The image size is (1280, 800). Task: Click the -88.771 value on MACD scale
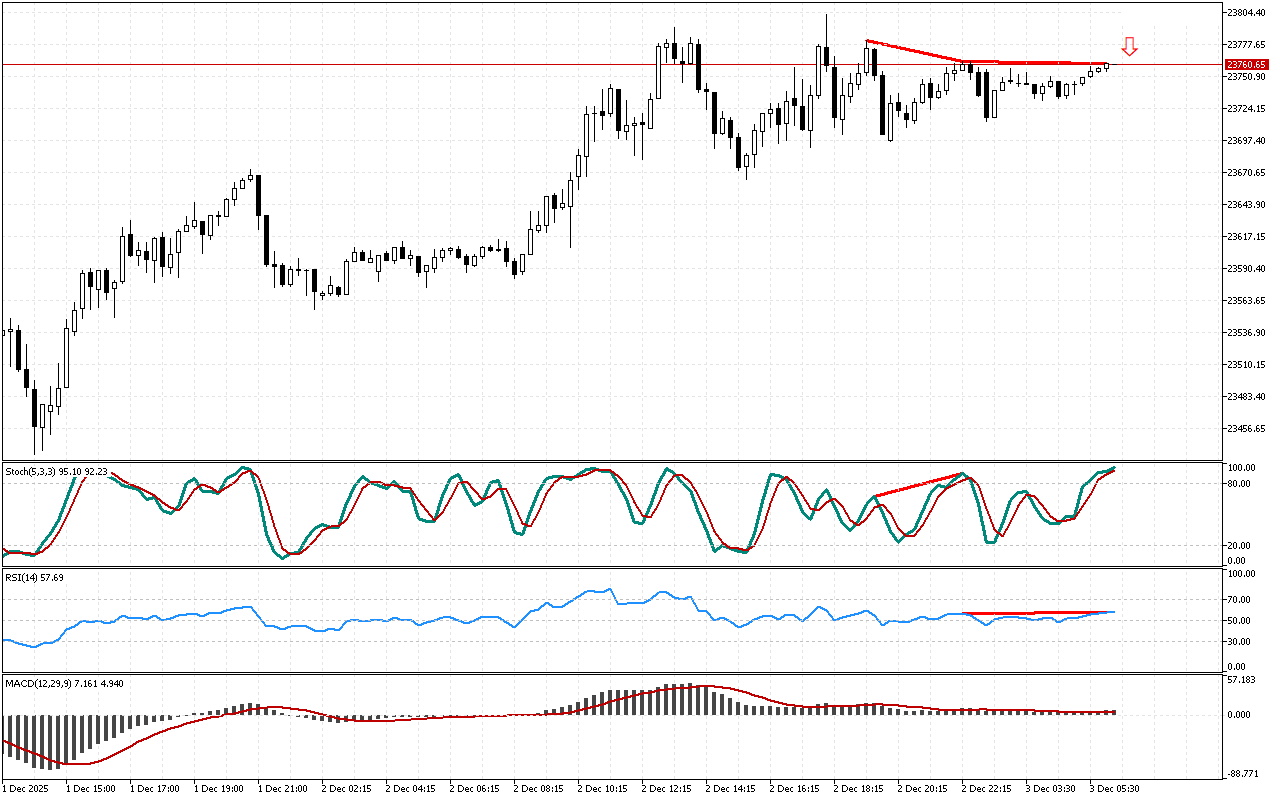pyautogui.click(x=1244, y=773)
